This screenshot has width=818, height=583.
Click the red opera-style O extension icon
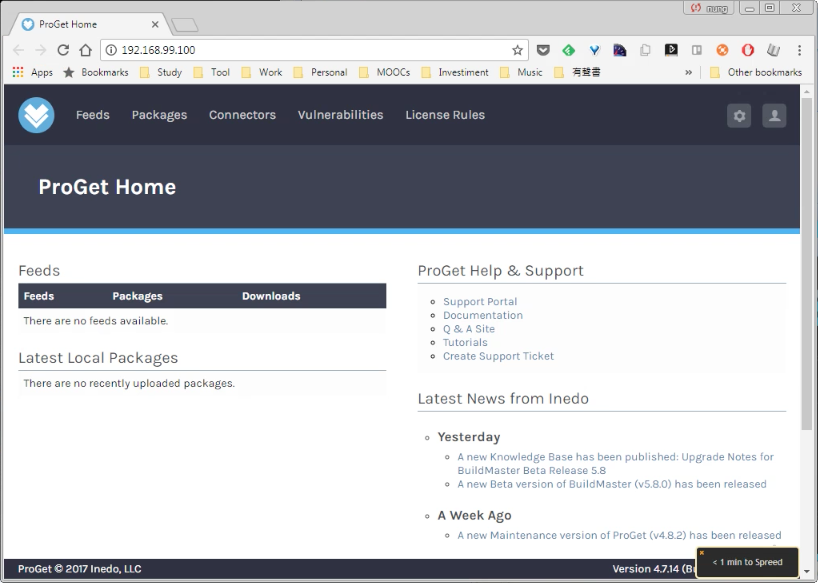coord(748,50)
